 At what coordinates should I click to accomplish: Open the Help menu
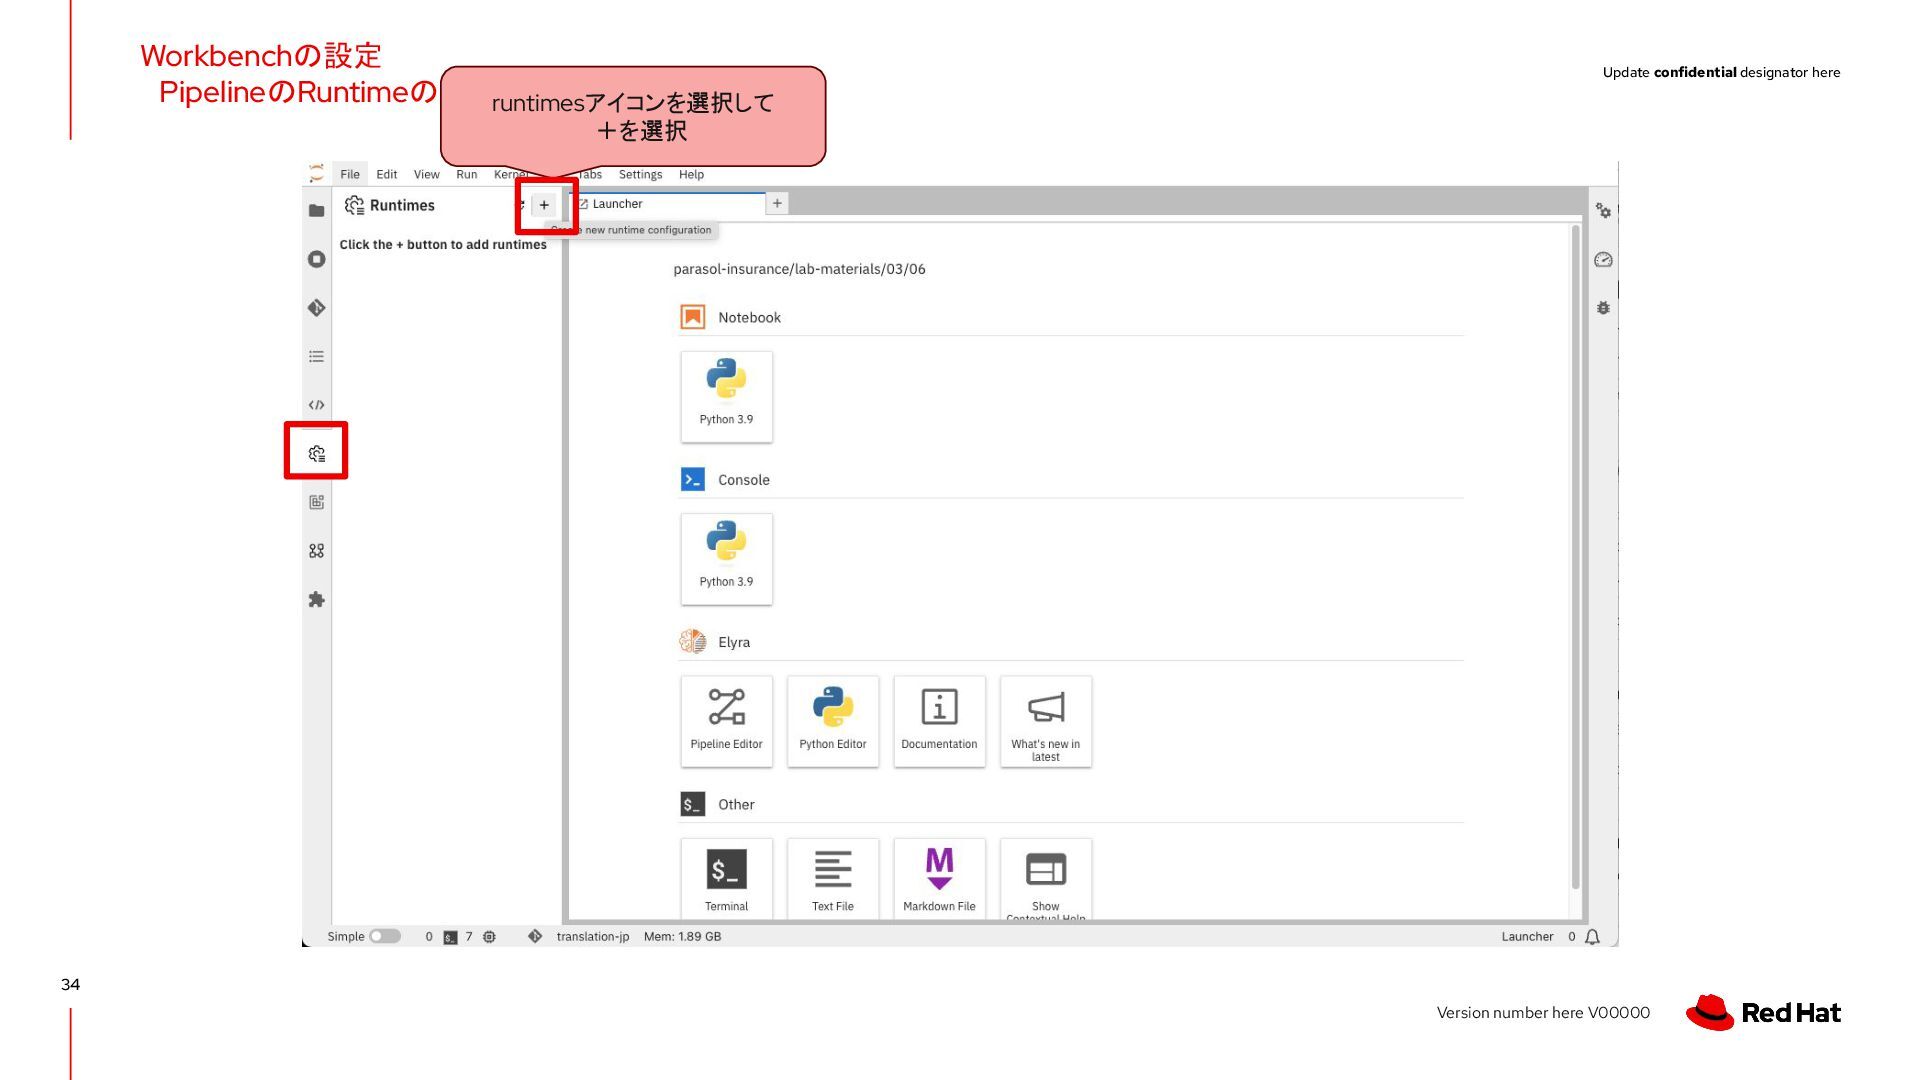[x=691, y=174]
